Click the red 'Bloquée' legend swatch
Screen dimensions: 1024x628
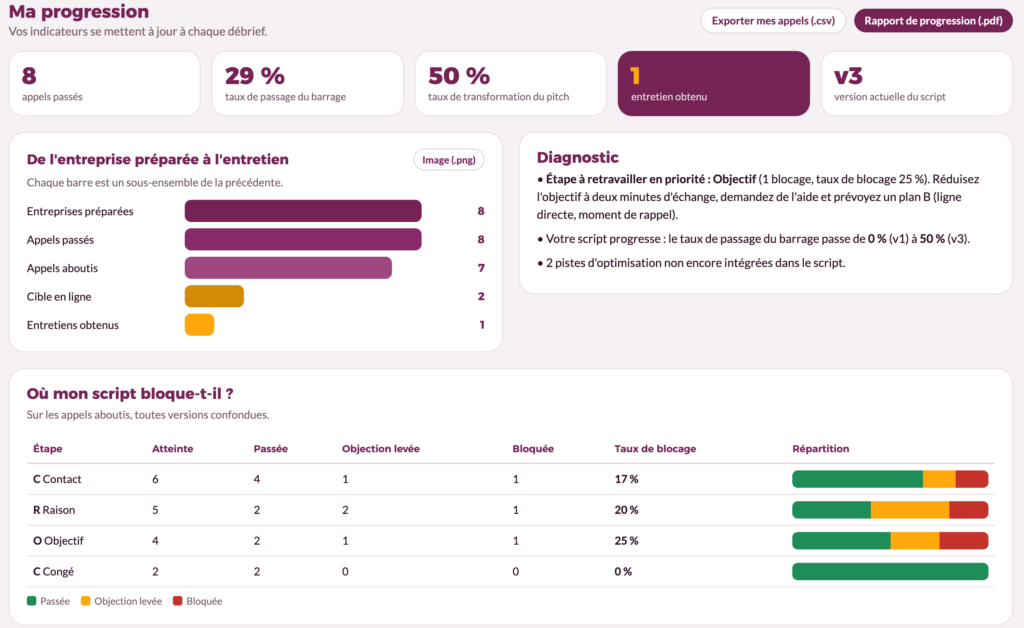point(178,601)
